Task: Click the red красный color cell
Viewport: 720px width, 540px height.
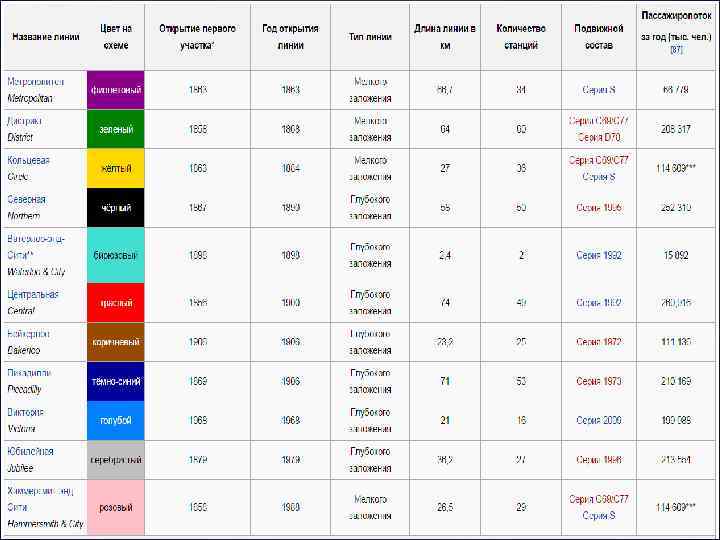Action: click(x=116, y=302)
